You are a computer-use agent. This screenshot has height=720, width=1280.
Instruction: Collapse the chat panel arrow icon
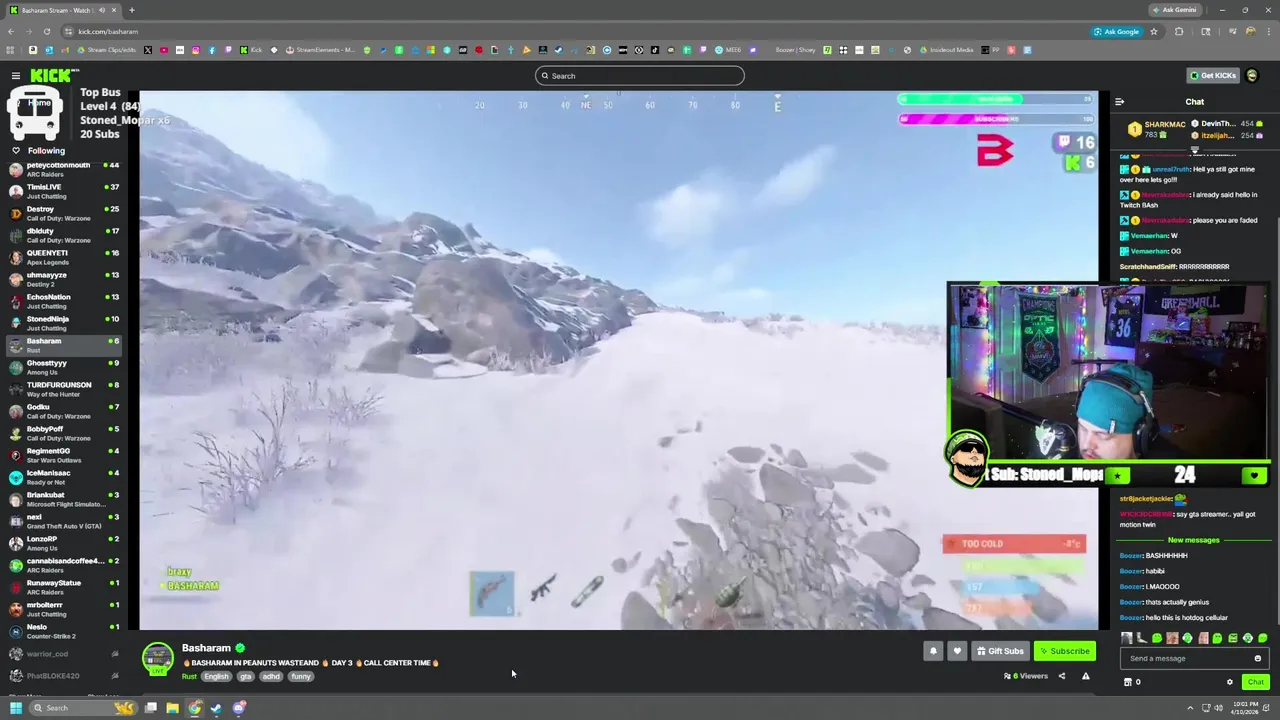point(1119,102)
